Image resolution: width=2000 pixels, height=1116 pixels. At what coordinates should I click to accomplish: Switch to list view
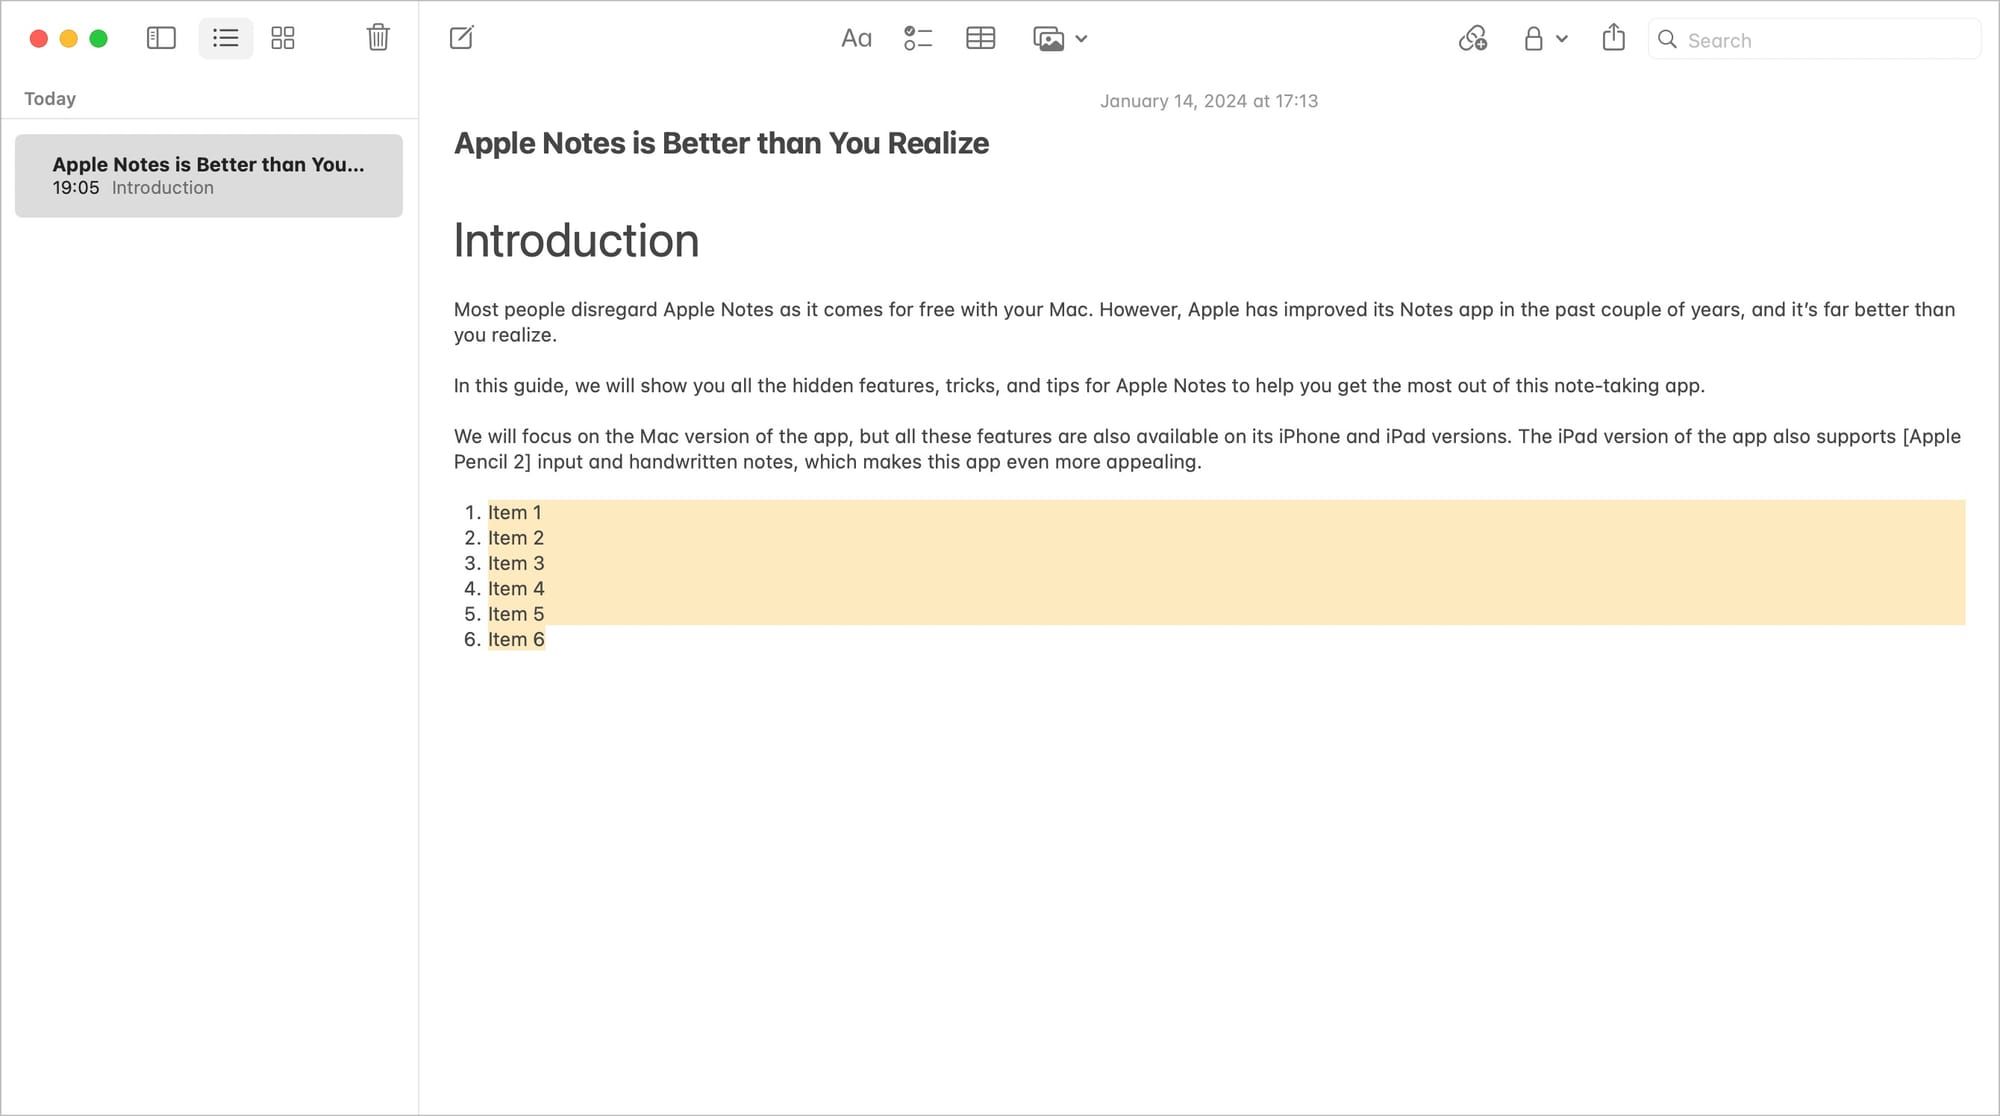click(226, 38)
